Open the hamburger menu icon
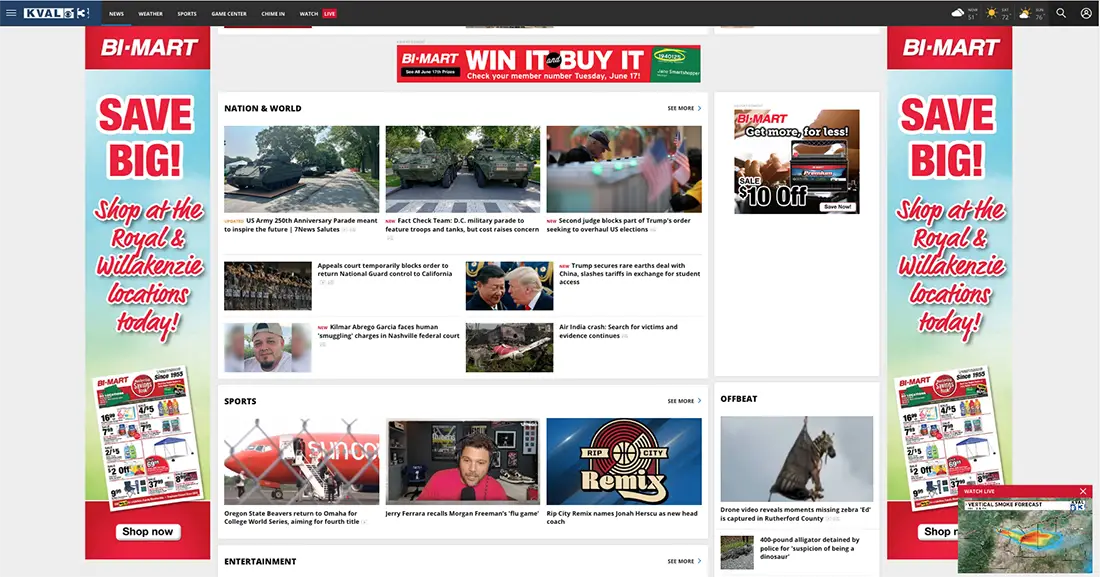 coord(11,13)
